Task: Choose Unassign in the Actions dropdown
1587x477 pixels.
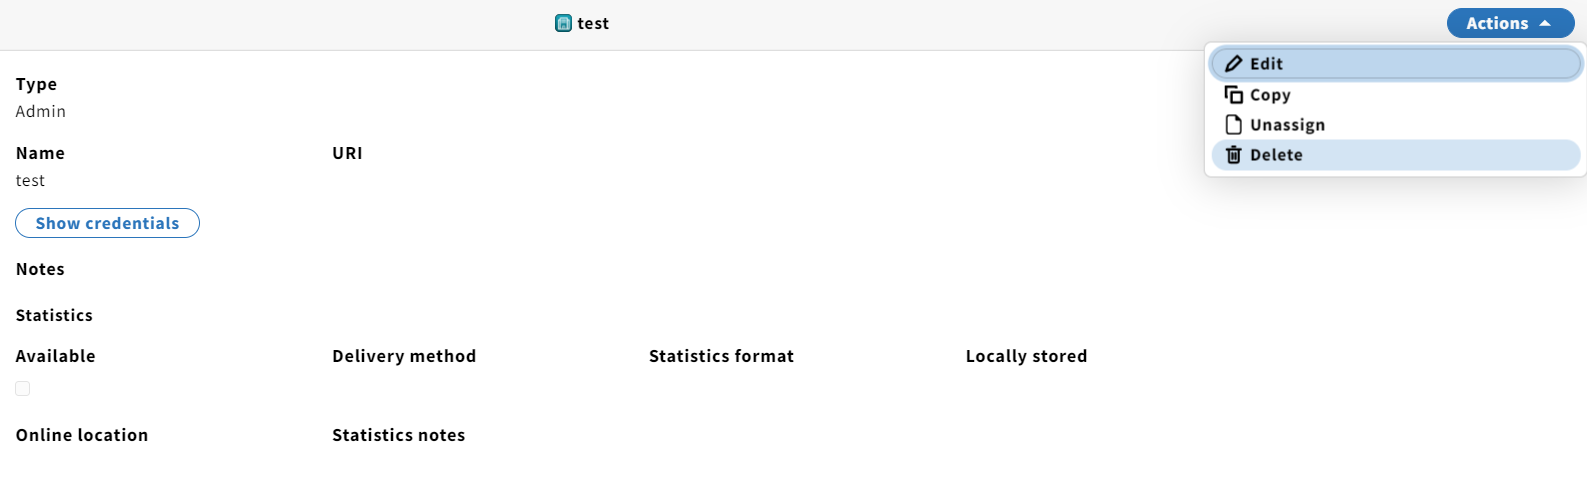Action: pos(1396,125)
